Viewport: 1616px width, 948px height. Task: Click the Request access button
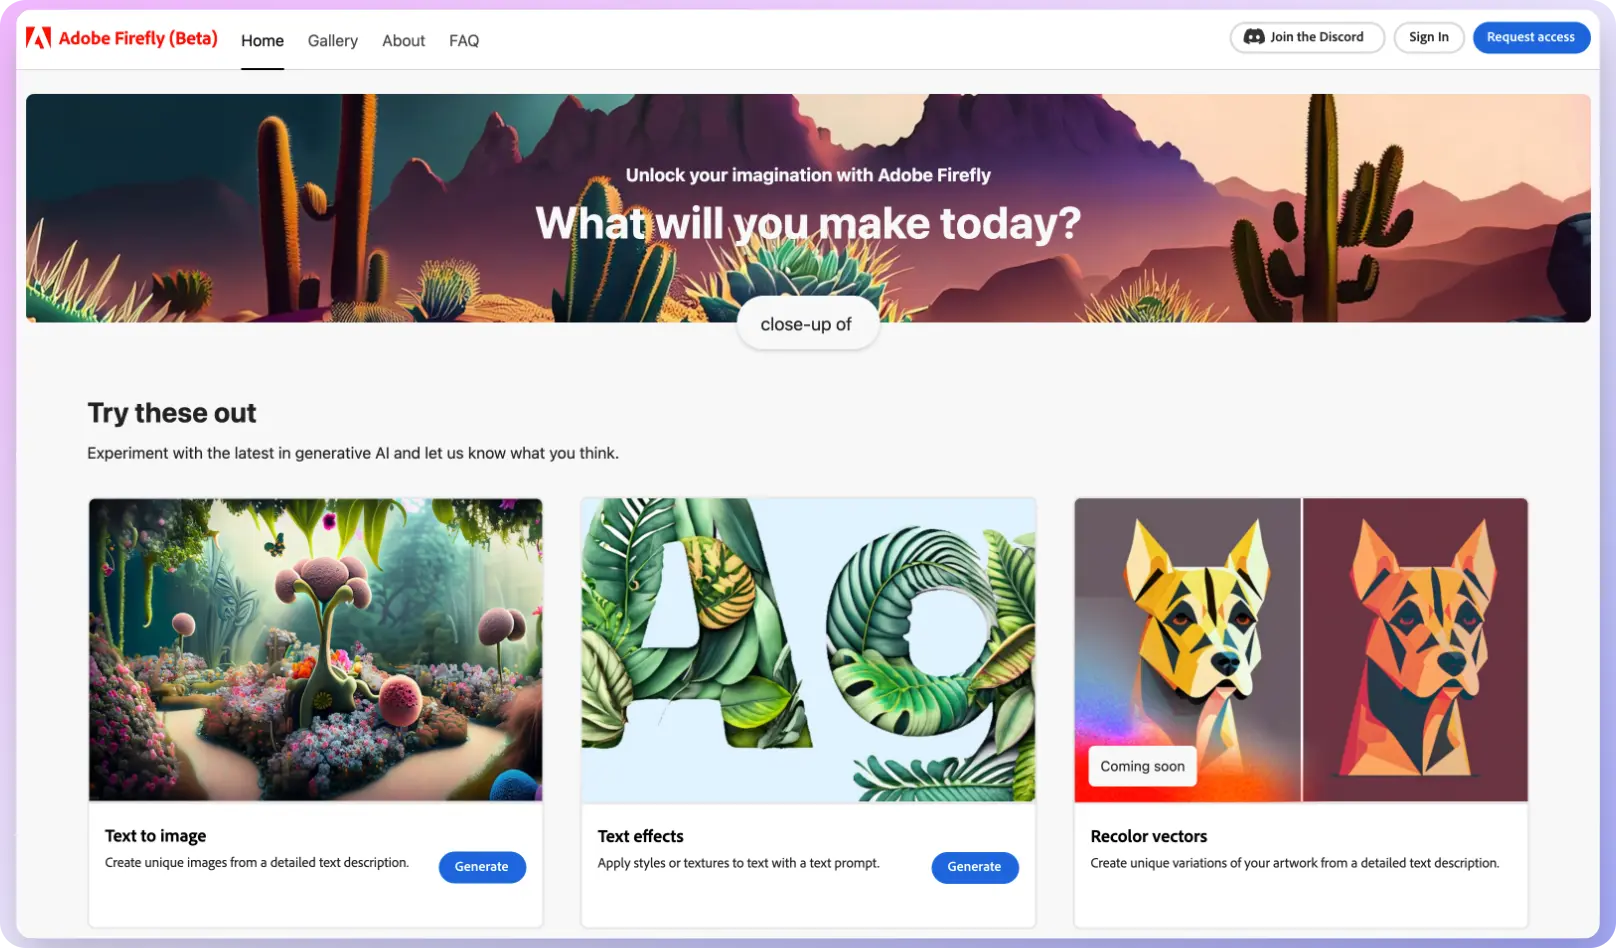(x=1531, y=37)
